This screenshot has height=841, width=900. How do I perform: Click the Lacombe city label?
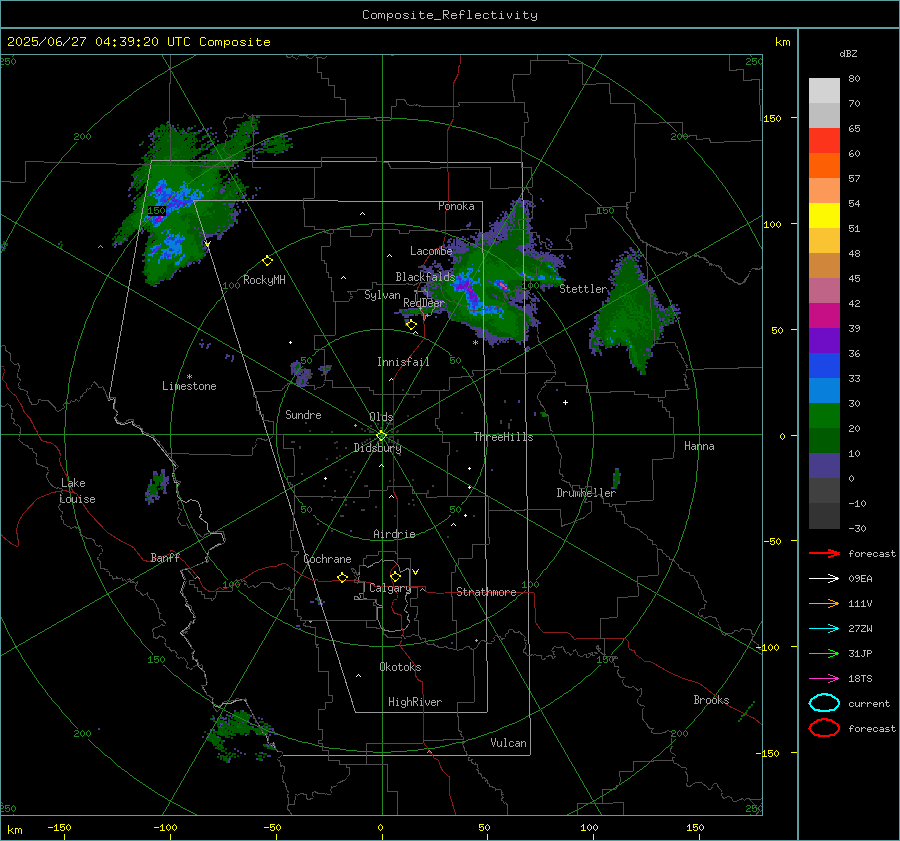[431, 251]
